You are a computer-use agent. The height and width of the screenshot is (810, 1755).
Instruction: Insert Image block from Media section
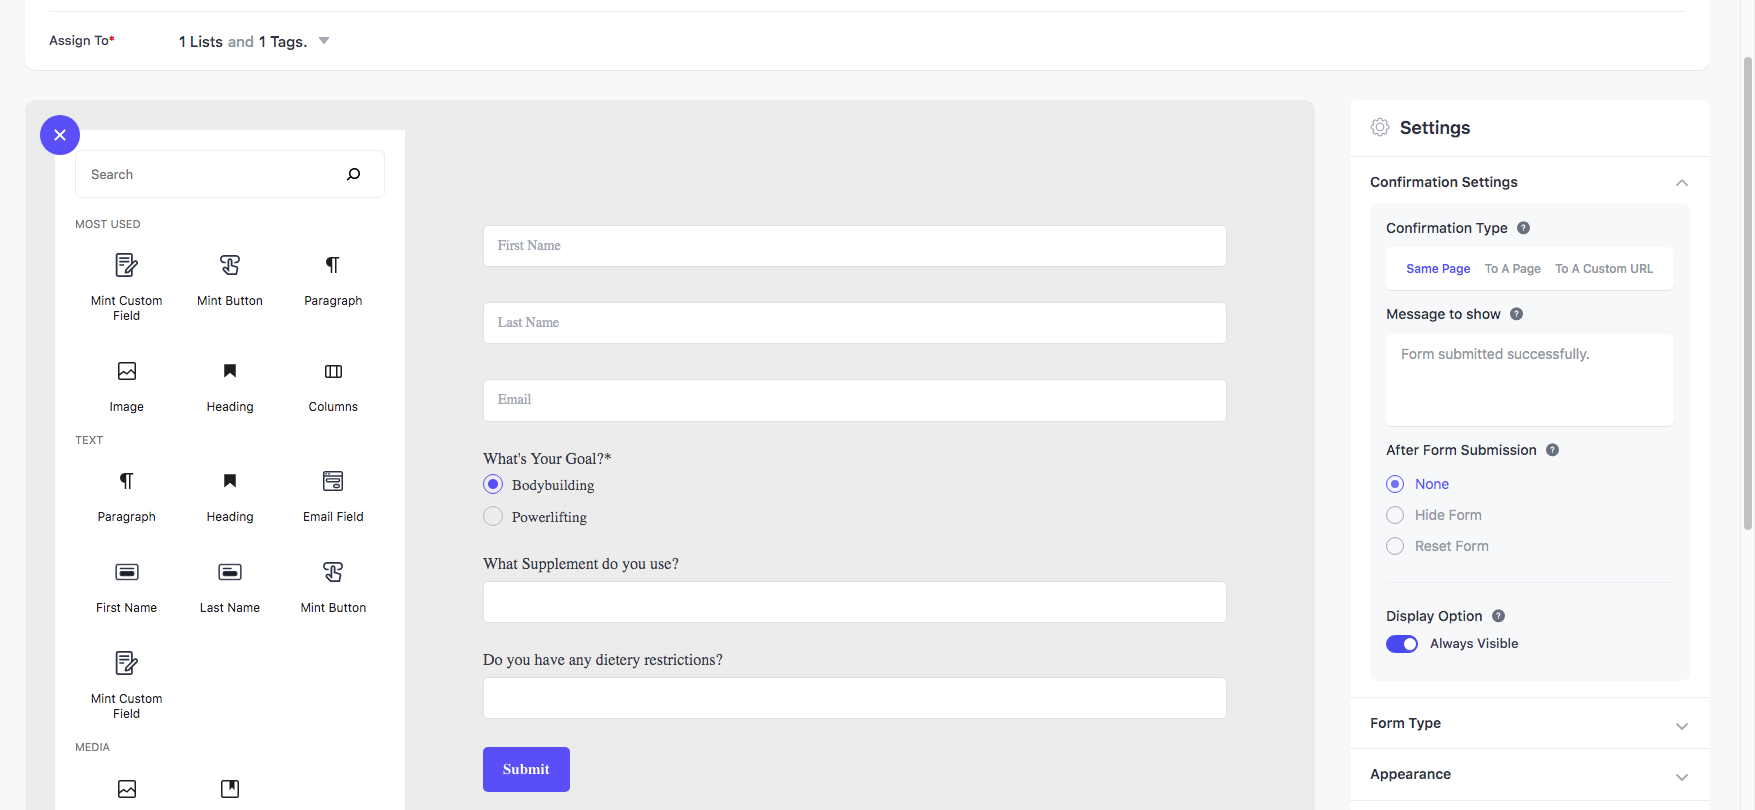(x=127, y=789)
